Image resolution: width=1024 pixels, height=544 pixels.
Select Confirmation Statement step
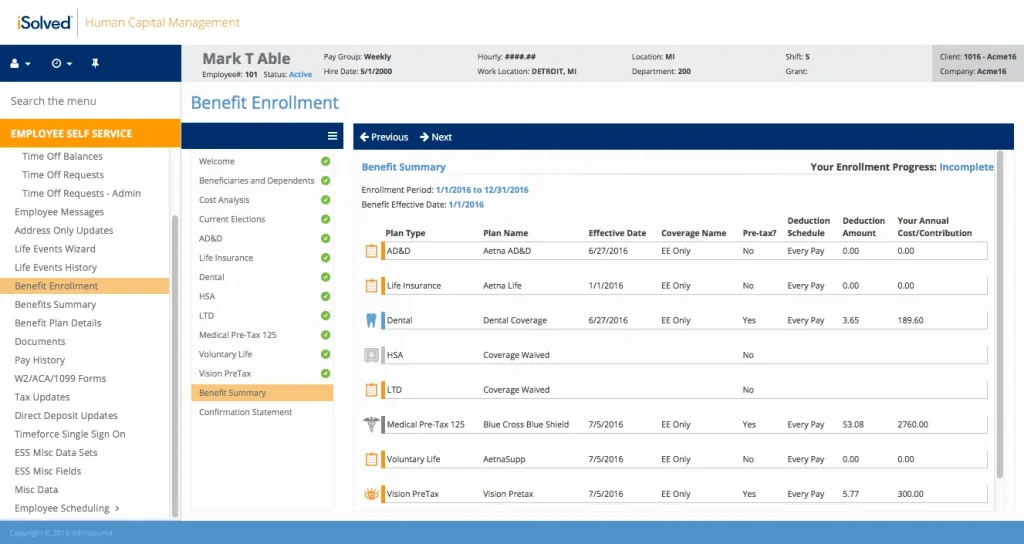pyautogui.click(x=246, y=412)
